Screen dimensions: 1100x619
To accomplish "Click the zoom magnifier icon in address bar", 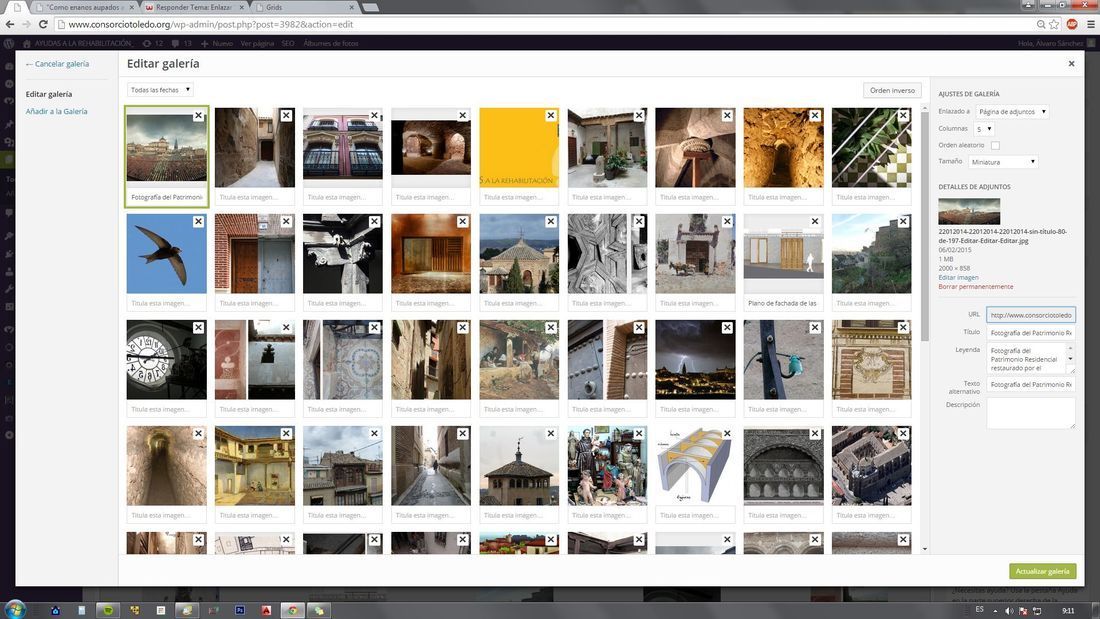I will point(1041,25).
